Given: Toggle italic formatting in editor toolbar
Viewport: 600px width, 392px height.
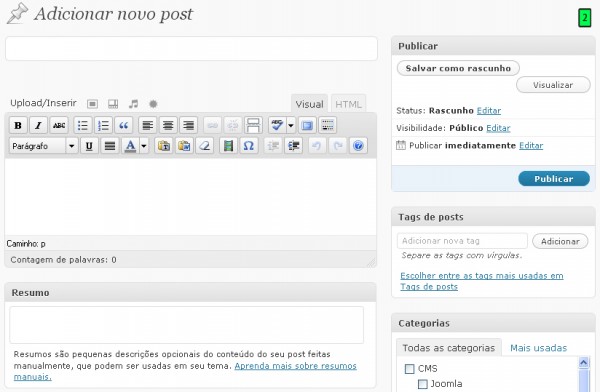Looking at the screenshot, I should 38,125.
